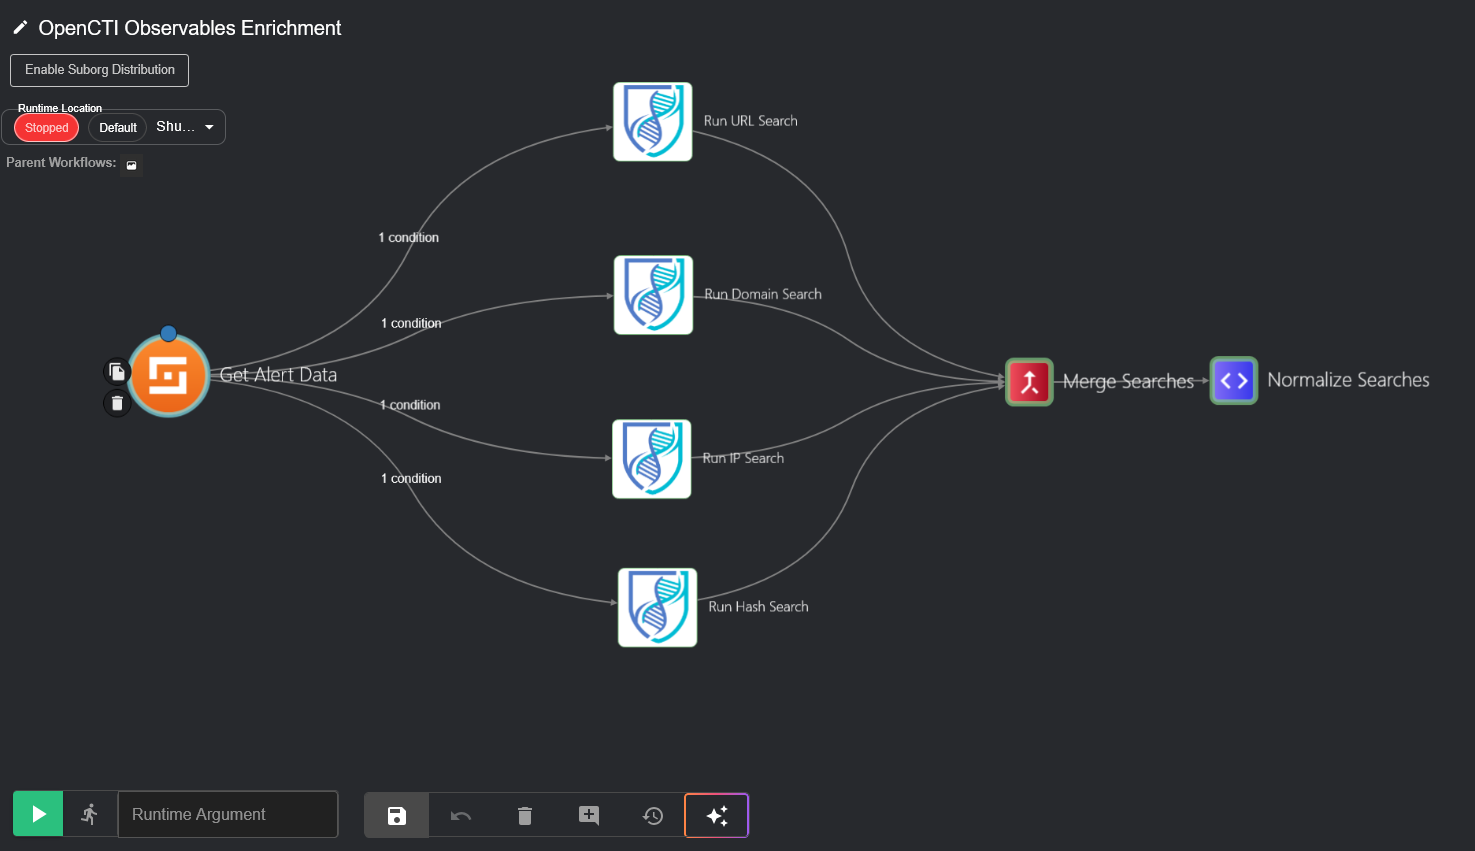
Task: Click the Run IP Search label
Action: point(743,458)
